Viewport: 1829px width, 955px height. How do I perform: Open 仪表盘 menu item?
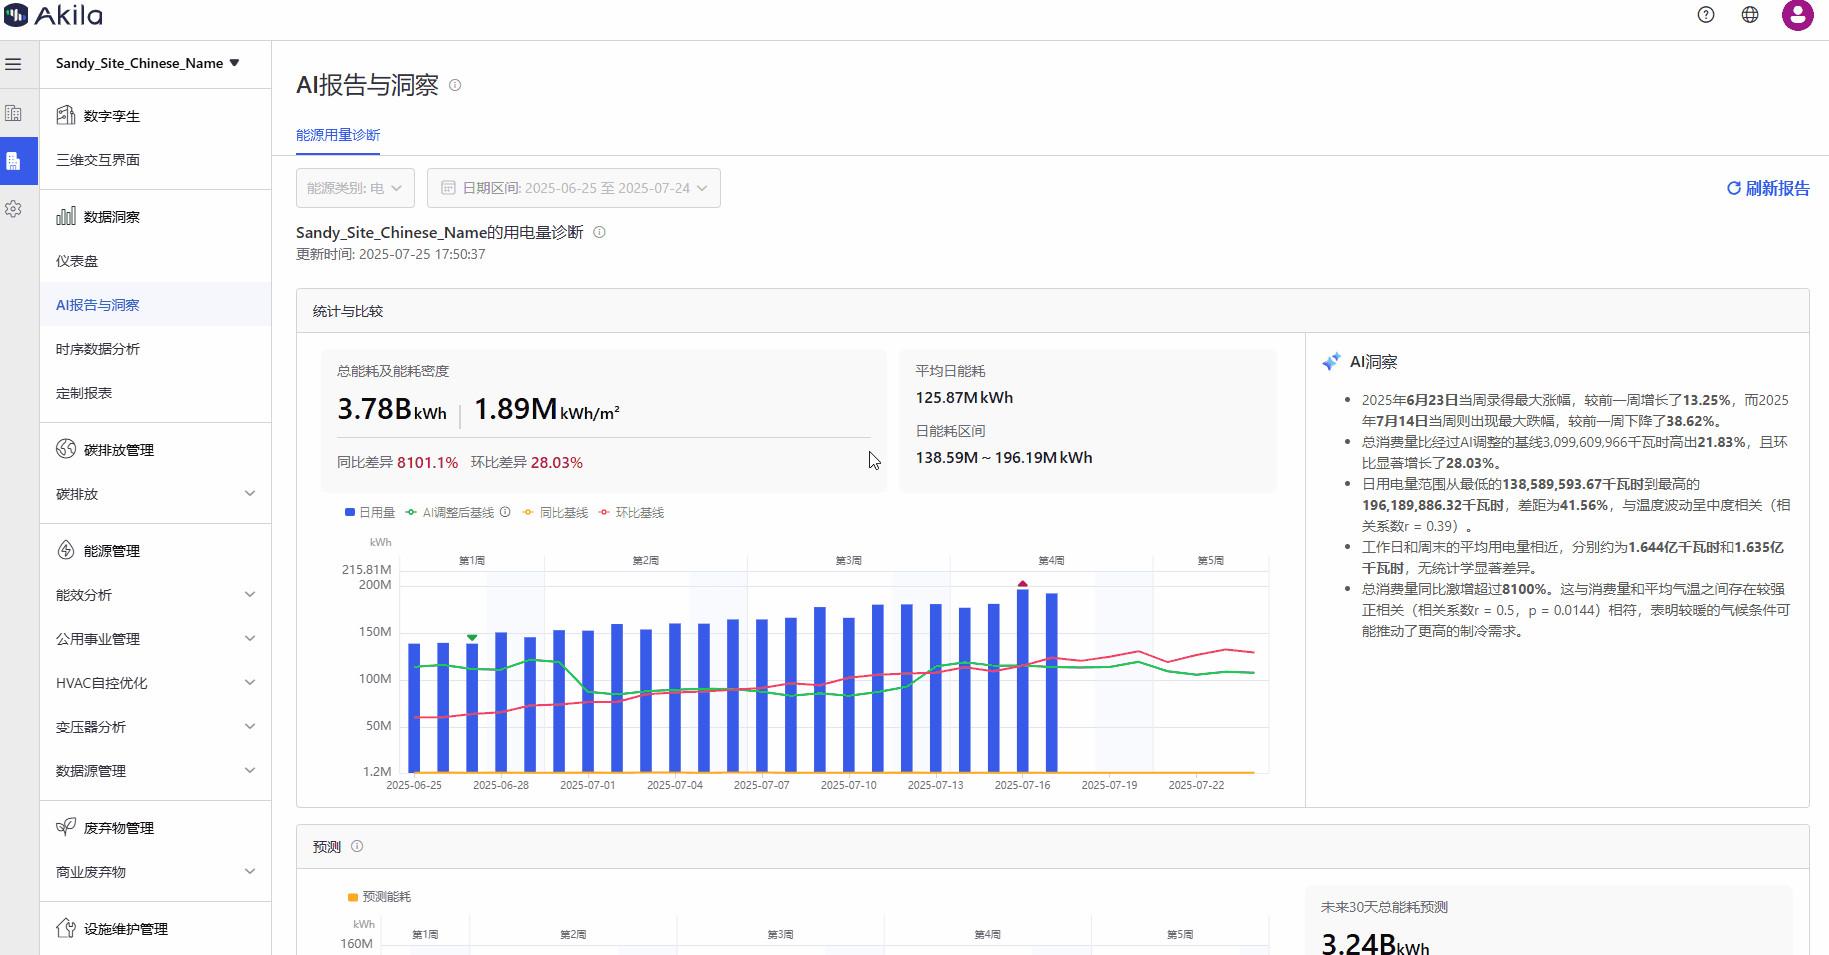tap(155, 261)
